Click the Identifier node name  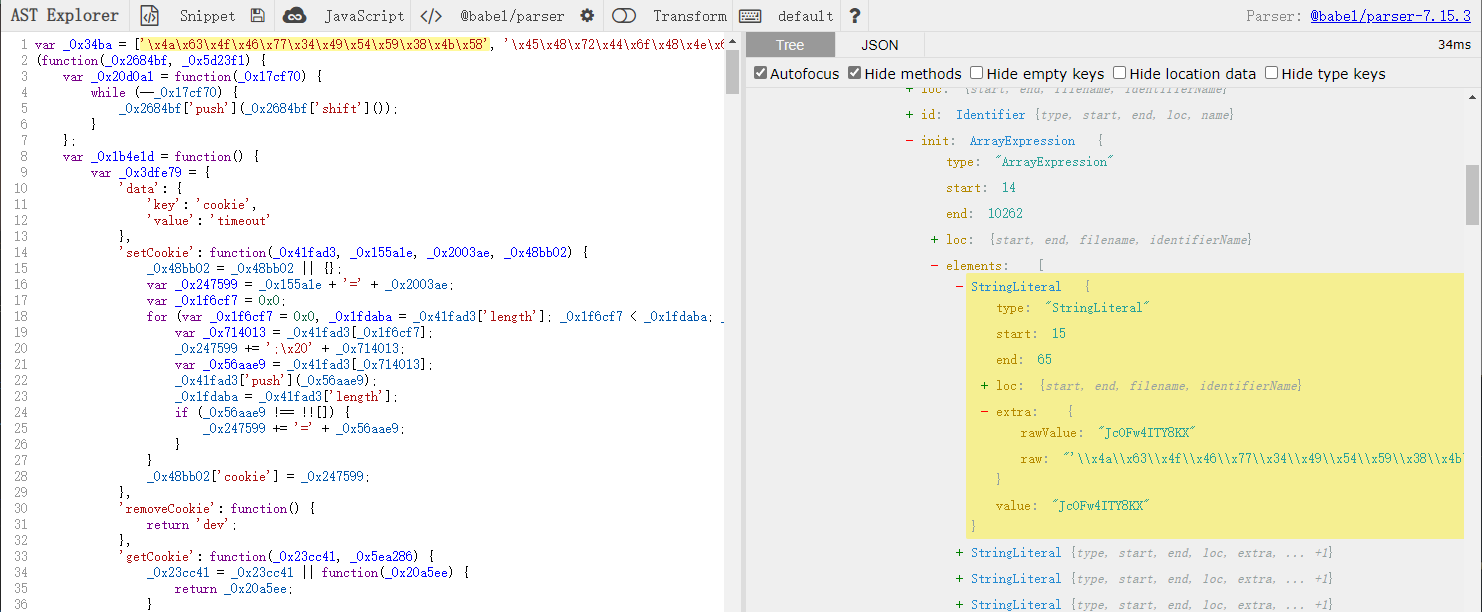(992, 115)
